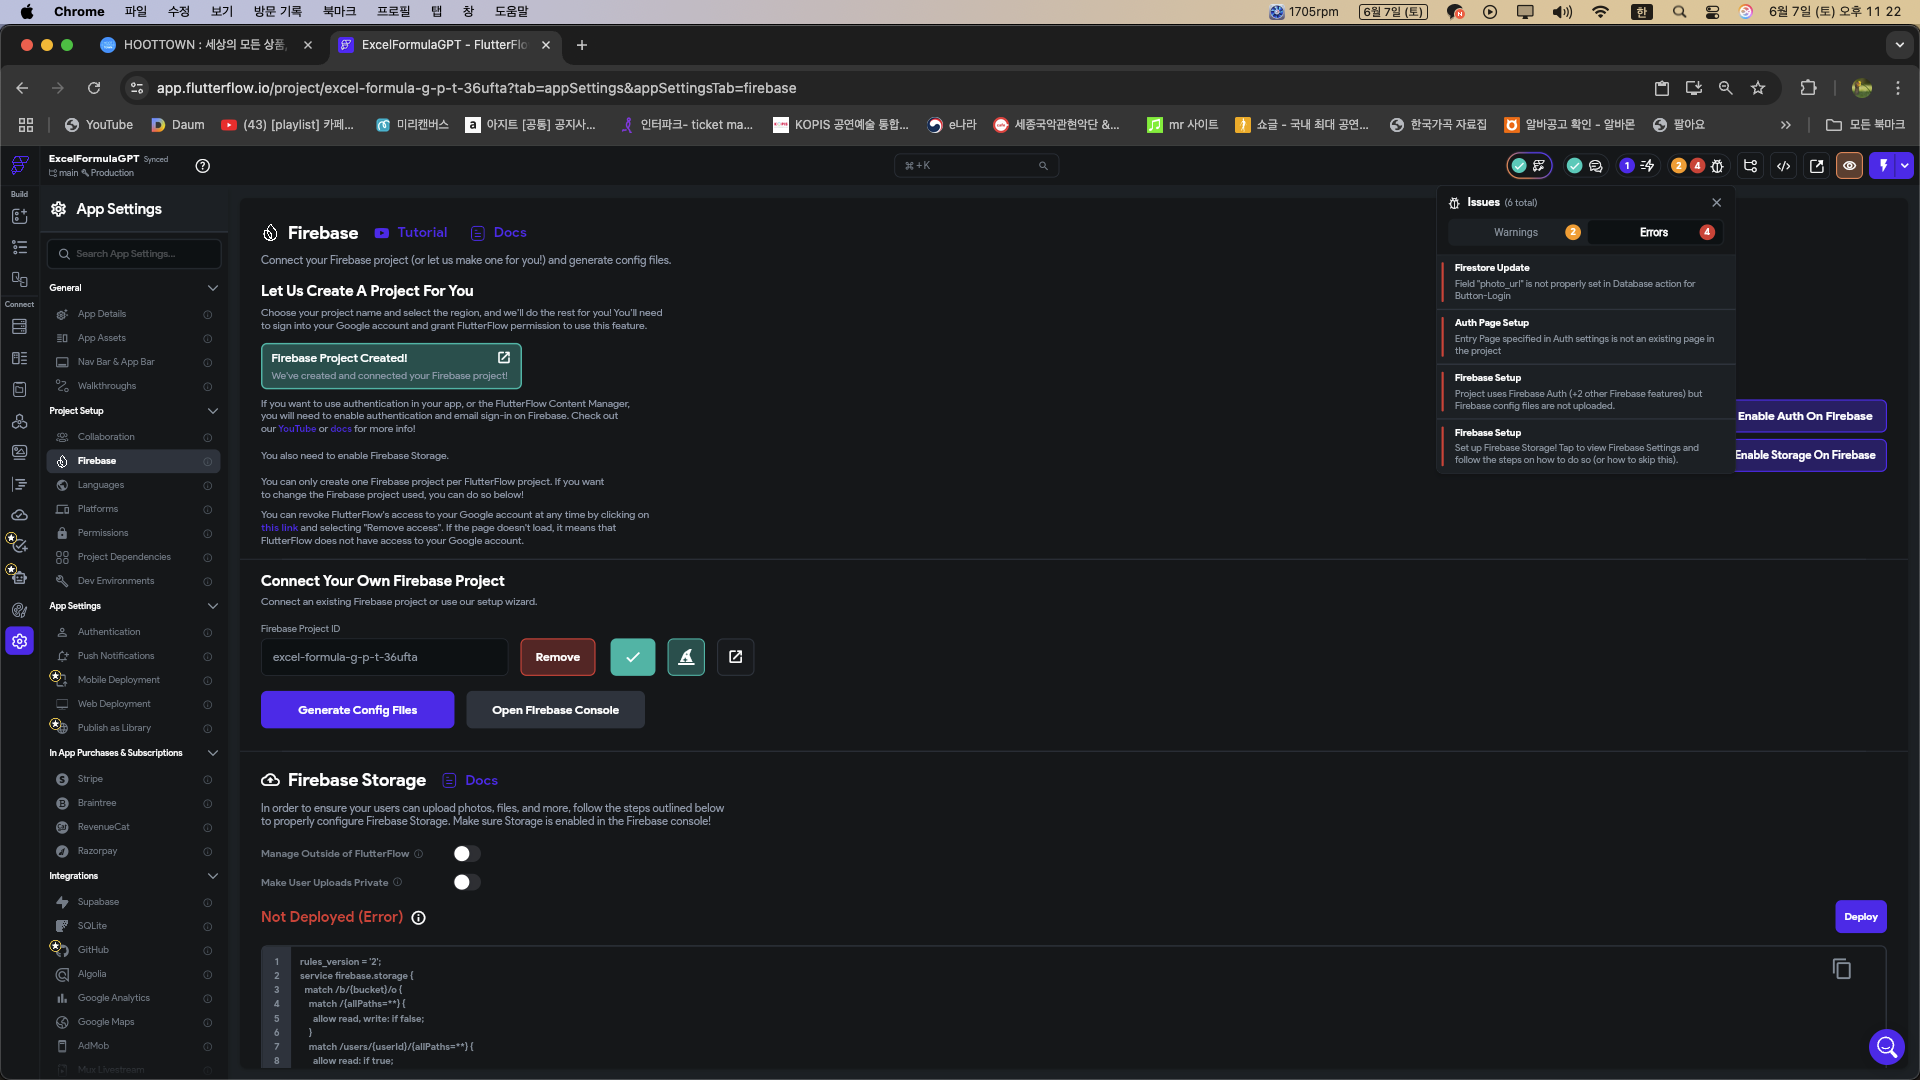Open the Widget Palette icon in Build rail
This screenshot has width=1920, height=1080.
click(x=19, y=216)
